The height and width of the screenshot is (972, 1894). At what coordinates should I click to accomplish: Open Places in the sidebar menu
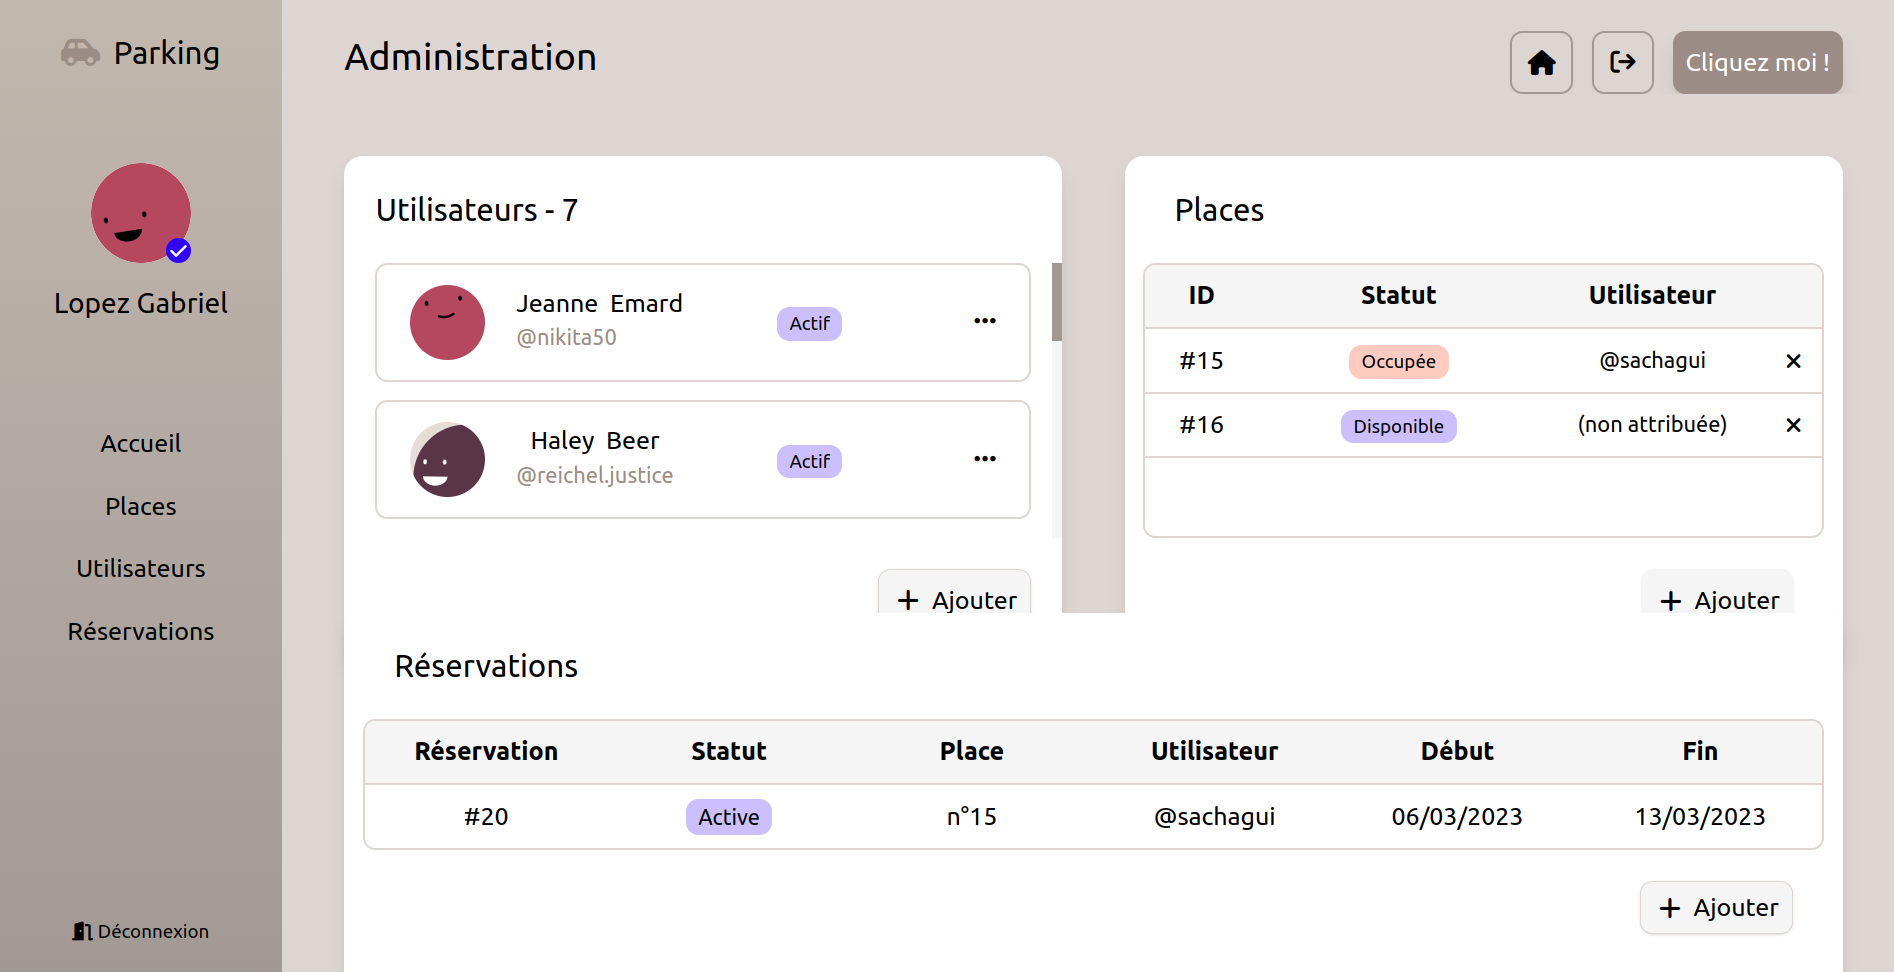(141, 506)
